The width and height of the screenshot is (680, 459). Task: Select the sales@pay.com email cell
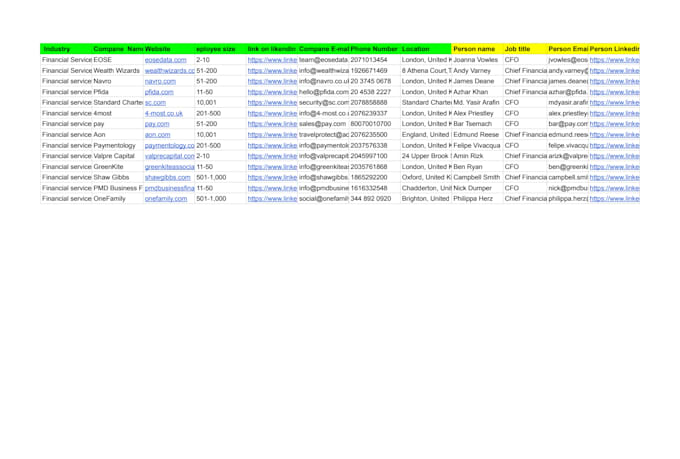click(x=323, y=124)
